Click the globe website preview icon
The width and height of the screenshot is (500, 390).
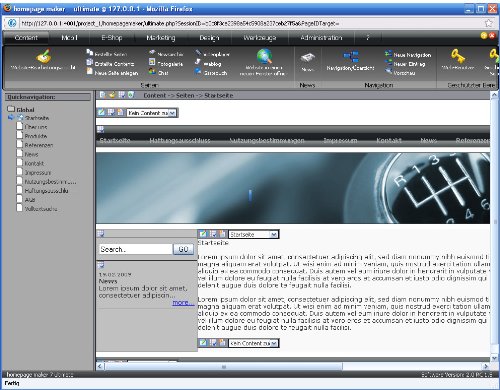coord(264,56)
